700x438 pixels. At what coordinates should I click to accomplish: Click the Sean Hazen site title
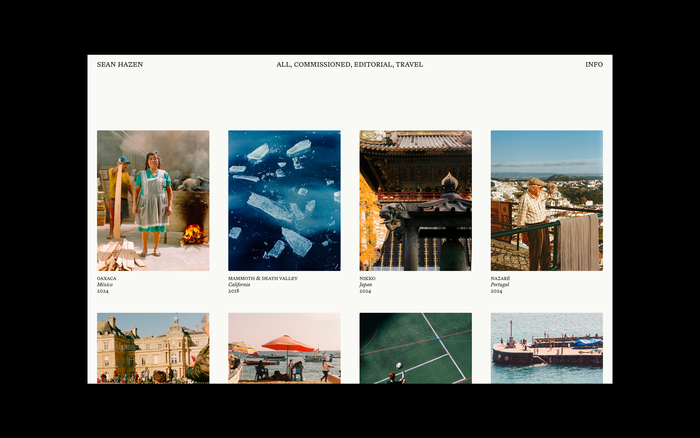[x=120, y=64]
